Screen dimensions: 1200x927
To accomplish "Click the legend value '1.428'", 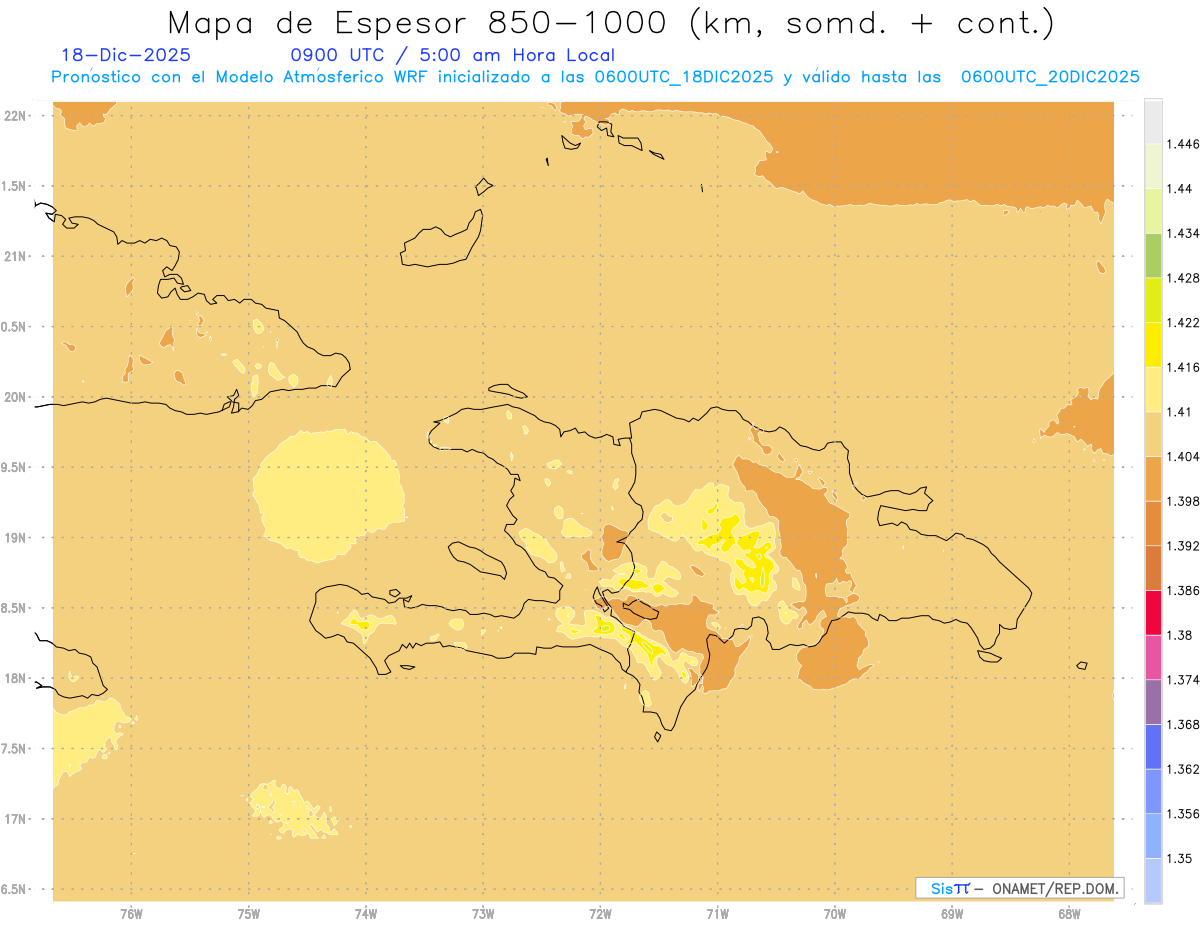I will [x=1184, y=278].
